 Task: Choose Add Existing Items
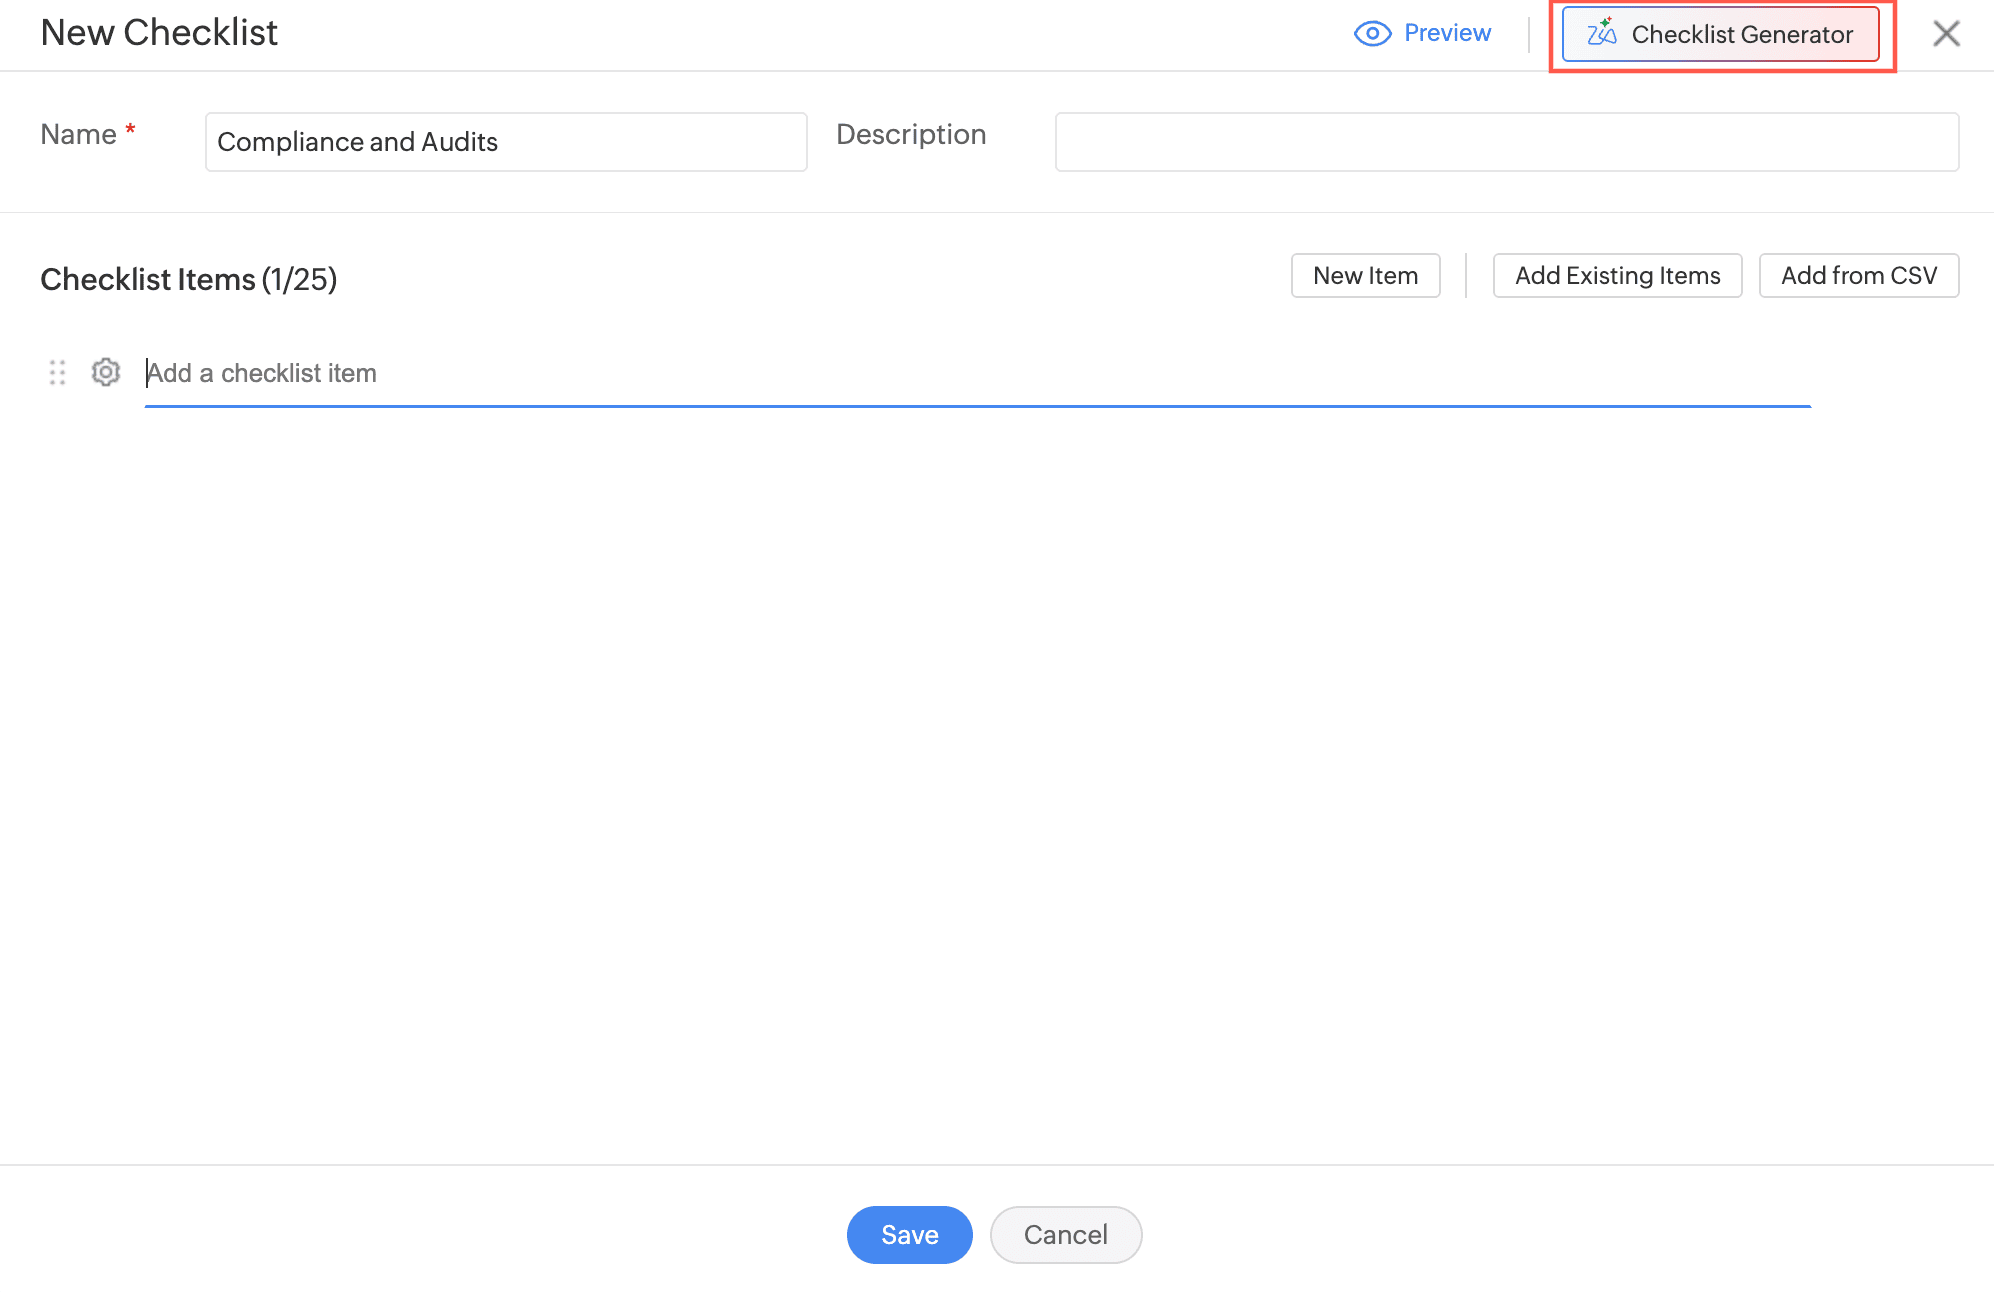coord(1617,276)
